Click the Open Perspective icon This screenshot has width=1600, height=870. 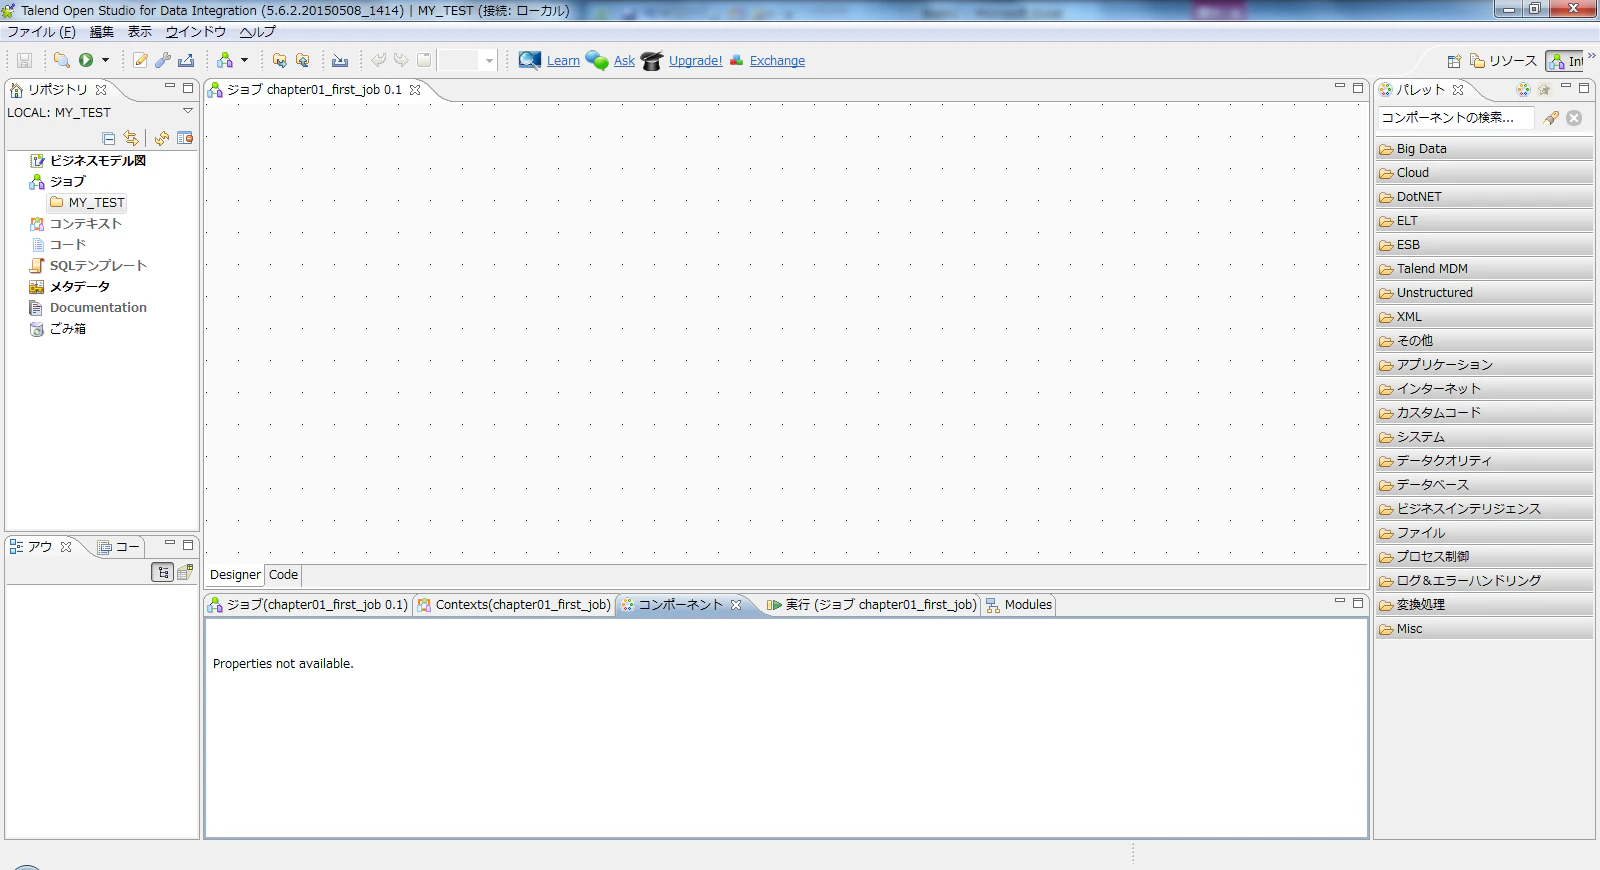(1454, 61)
